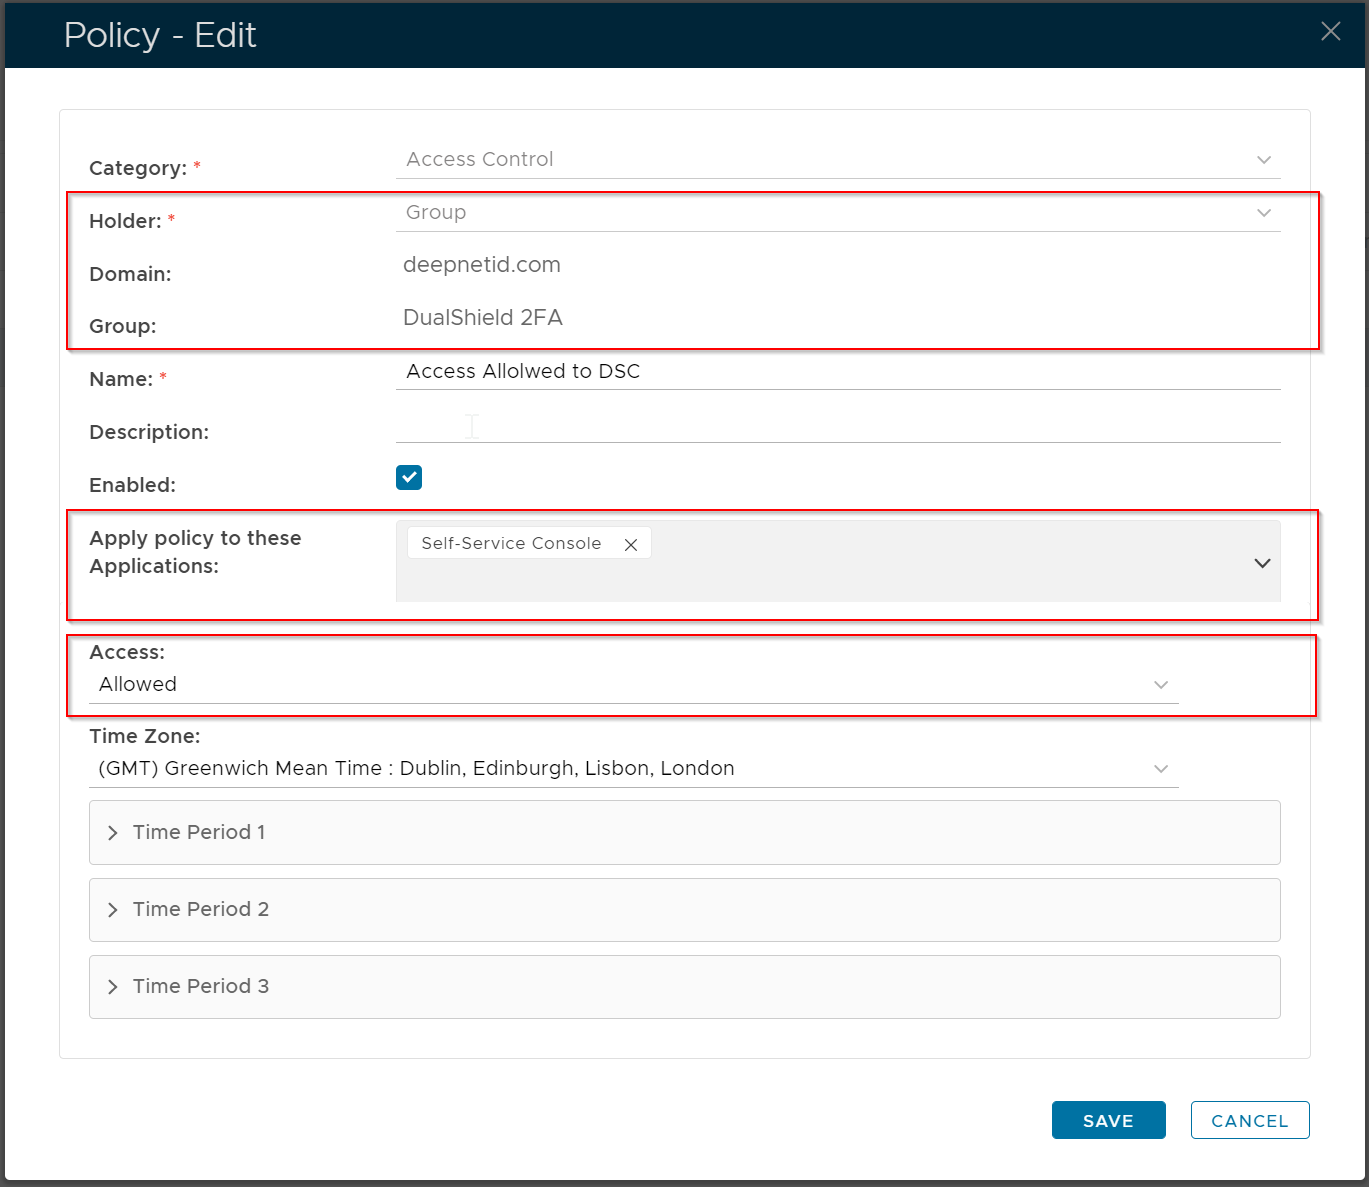
Task: Expand the Time Period 2 chevron
Action: pyautogui.click(x=113, y=910)
